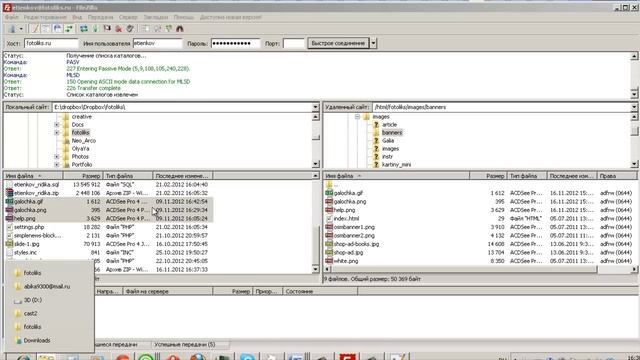
Task: Toggle the local directory tree display
Action: pyautogui.click(x=46, y=29)
